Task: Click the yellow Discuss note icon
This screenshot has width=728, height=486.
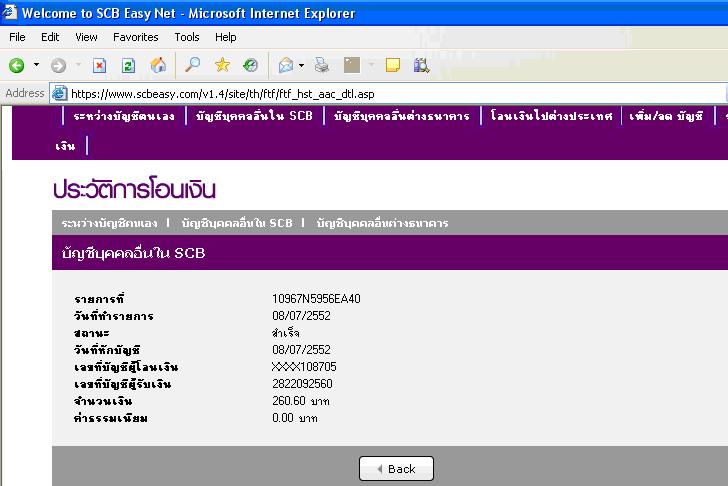Action: click(x=393, y=65)
